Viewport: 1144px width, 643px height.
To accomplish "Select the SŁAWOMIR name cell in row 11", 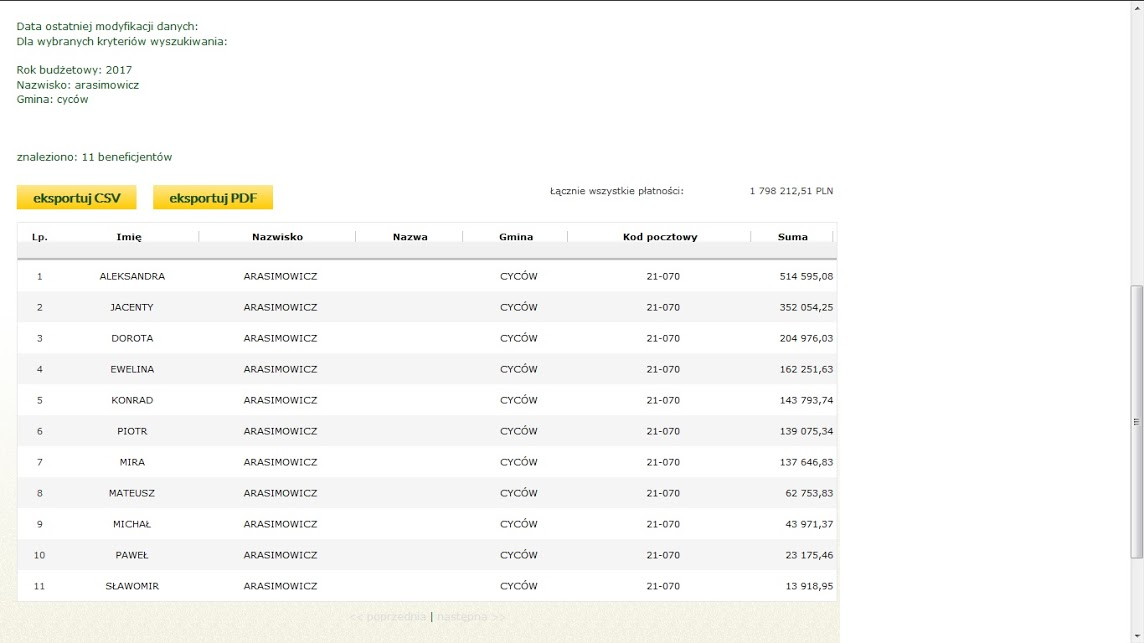I will click(x=132, y=586).
